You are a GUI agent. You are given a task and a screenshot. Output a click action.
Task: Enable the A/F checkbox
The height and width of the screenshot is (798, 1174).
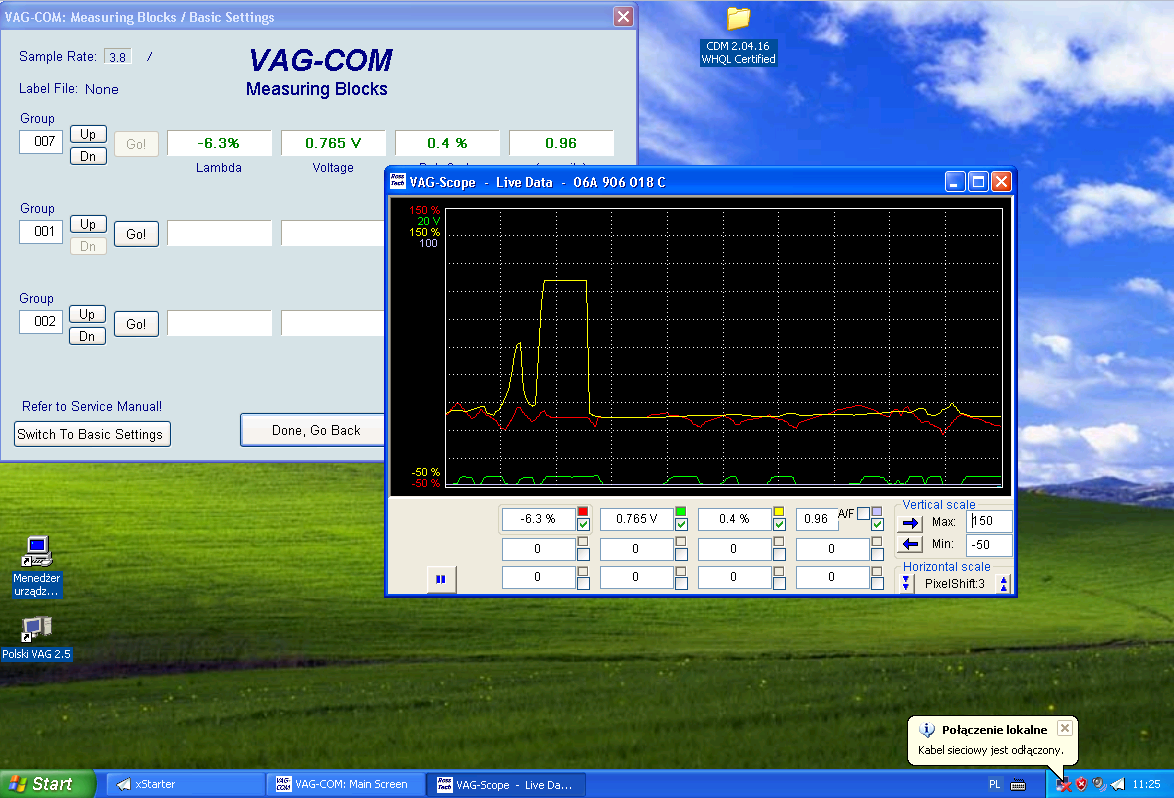click(x=863, y=514)
